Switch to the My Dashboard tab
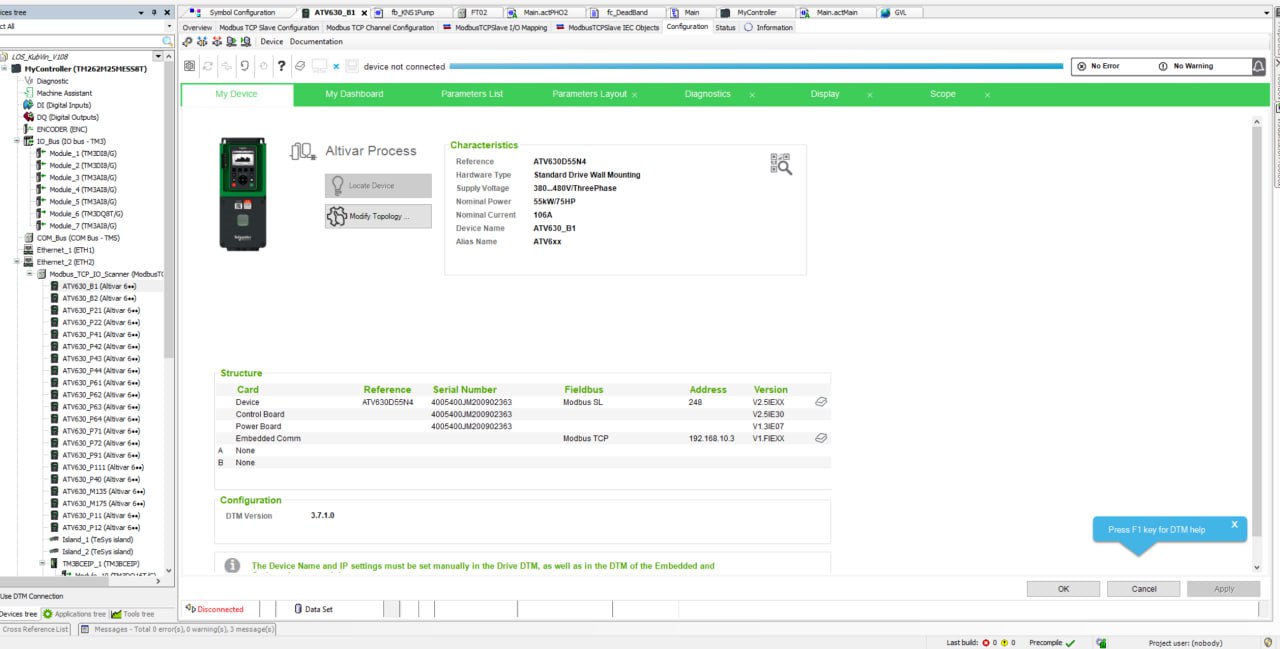This screenshot has height=649, width=1280. point(354,94)
